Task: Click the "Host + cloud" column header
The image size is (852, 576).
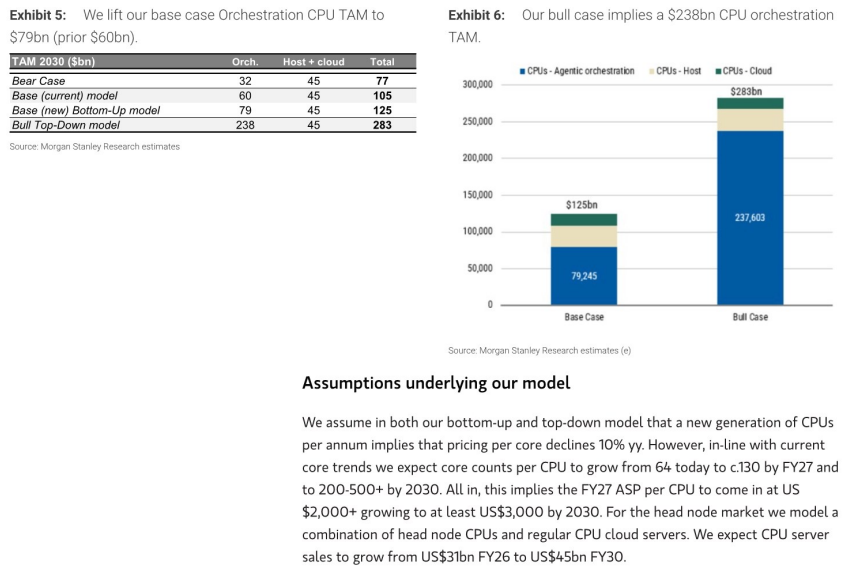Action: 314,62
